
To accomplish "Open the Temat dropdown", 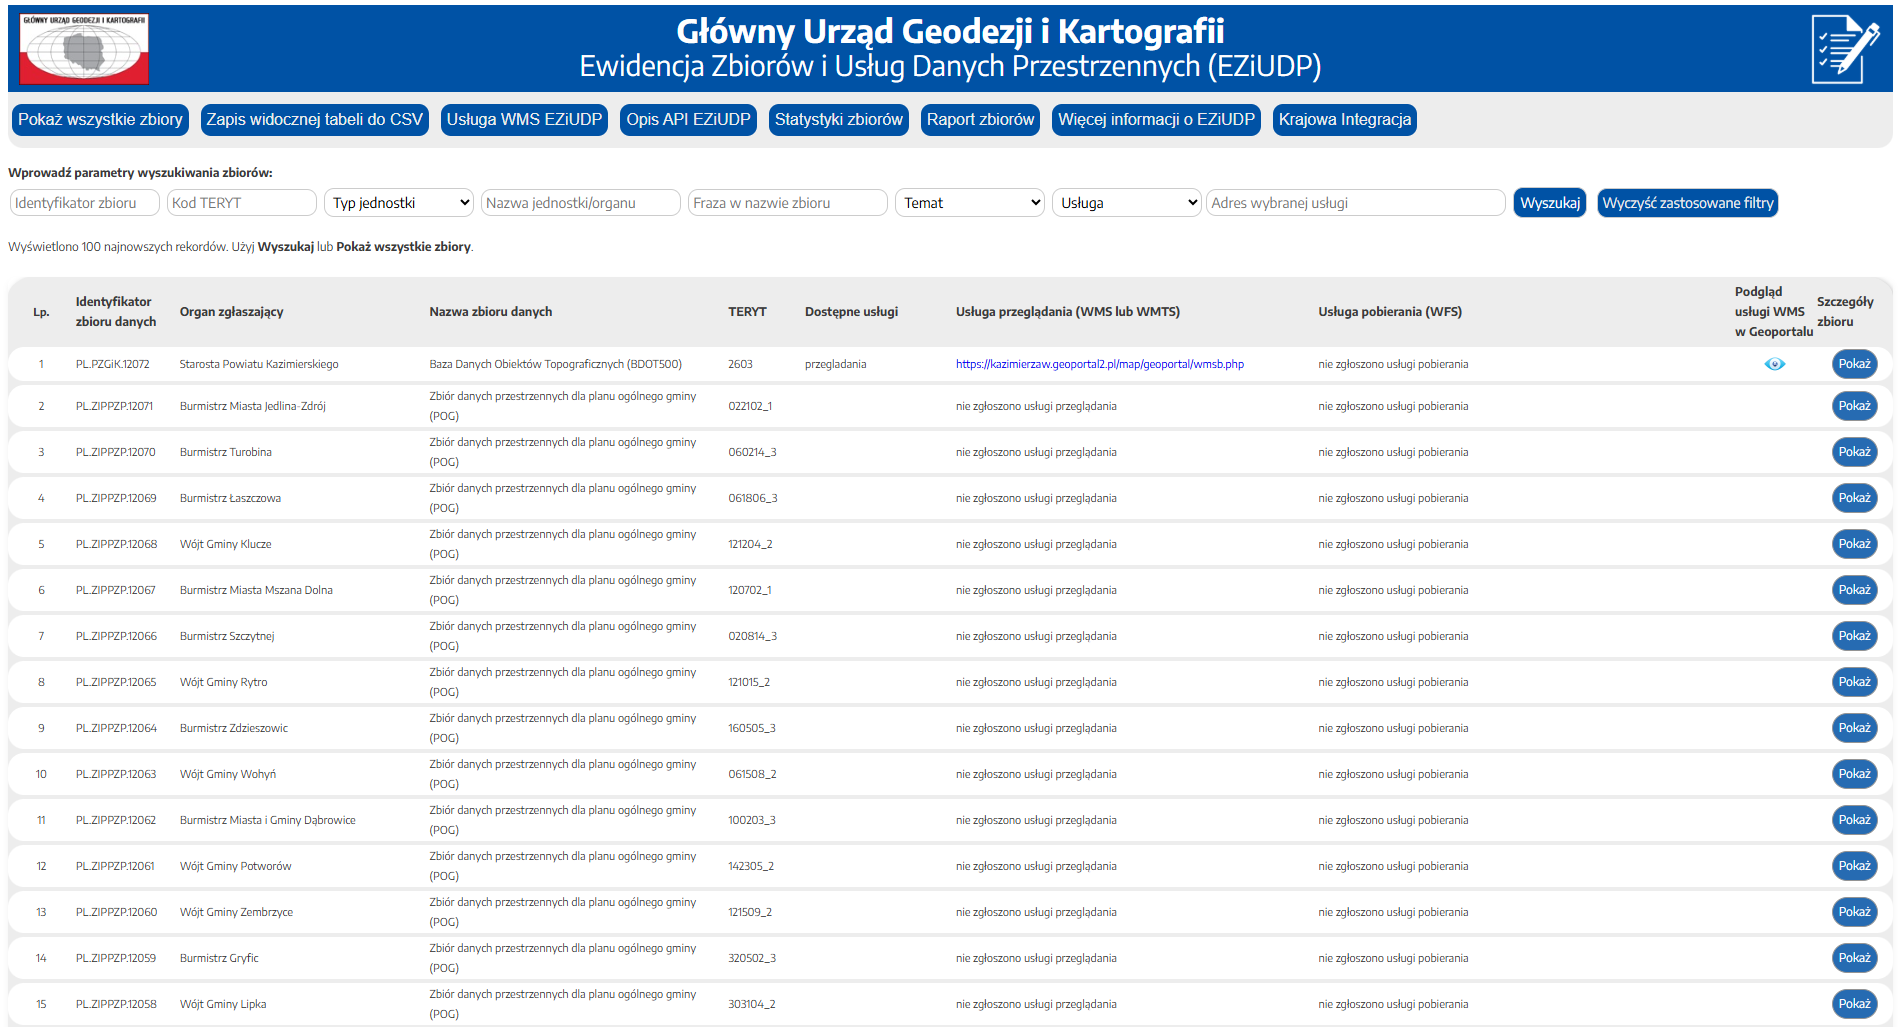I will pyautogui.click(x=969, y=203).
